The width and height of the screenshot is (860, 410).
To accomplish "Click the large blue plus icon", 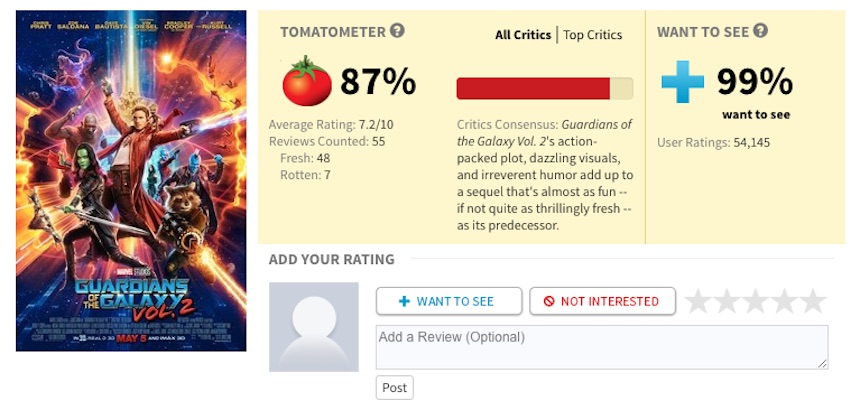I will click(x=682, y=82).
